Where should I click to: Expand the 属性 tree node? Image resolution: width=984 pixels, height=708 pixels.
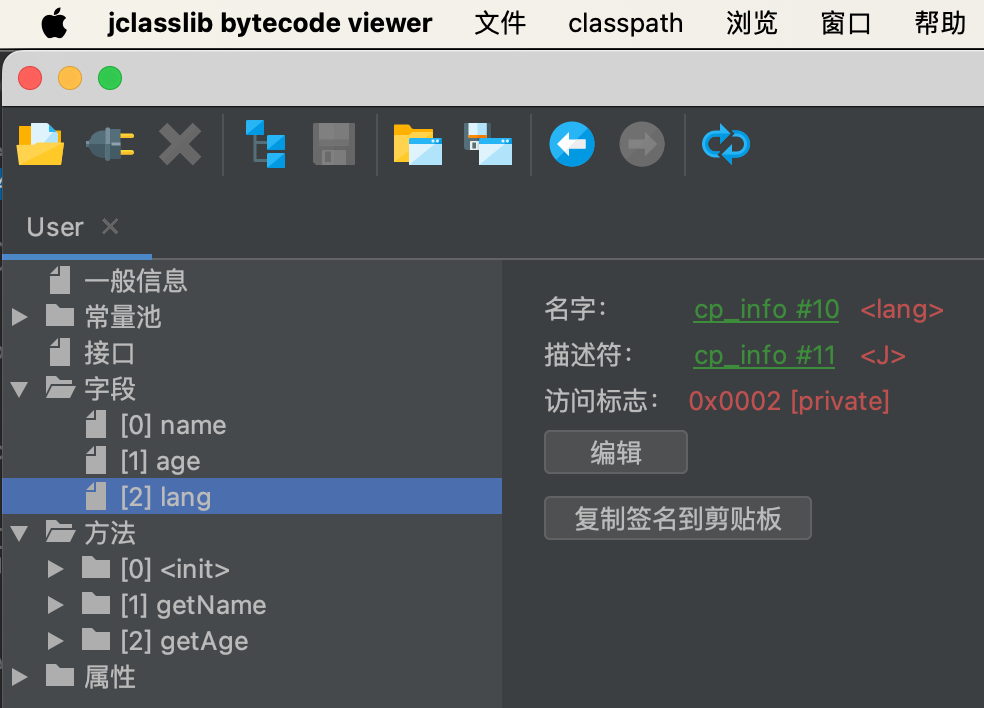[19, 678]
